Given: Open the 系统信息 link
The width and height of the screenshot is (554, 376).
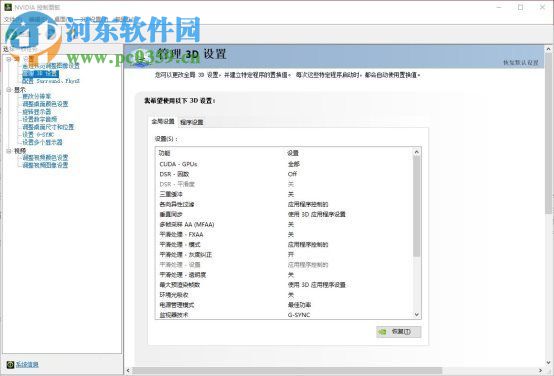Looking at the screenshot, I should click(x=27, y=364).
